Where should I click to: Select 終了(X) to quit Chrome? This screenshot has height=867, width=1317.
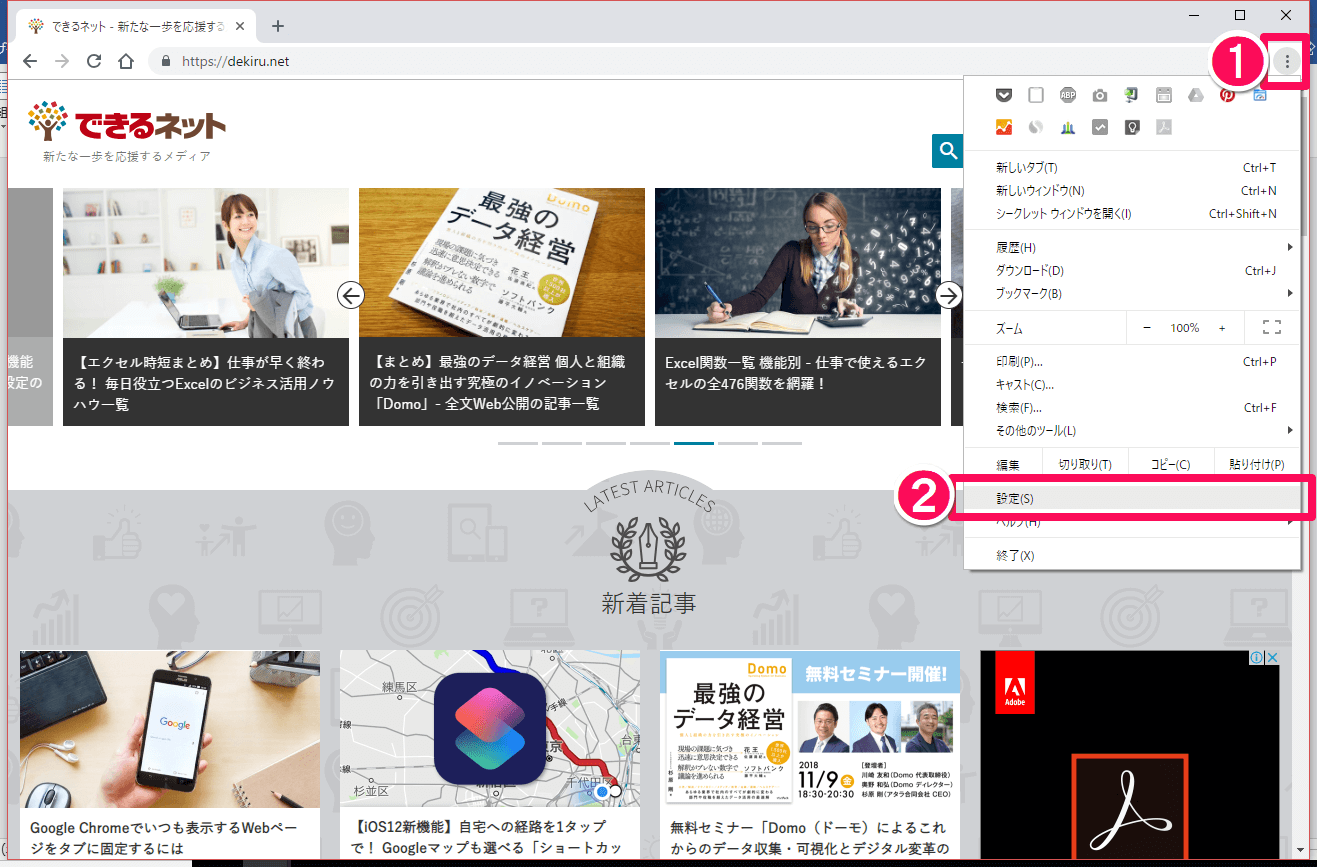pos(1132,555)
